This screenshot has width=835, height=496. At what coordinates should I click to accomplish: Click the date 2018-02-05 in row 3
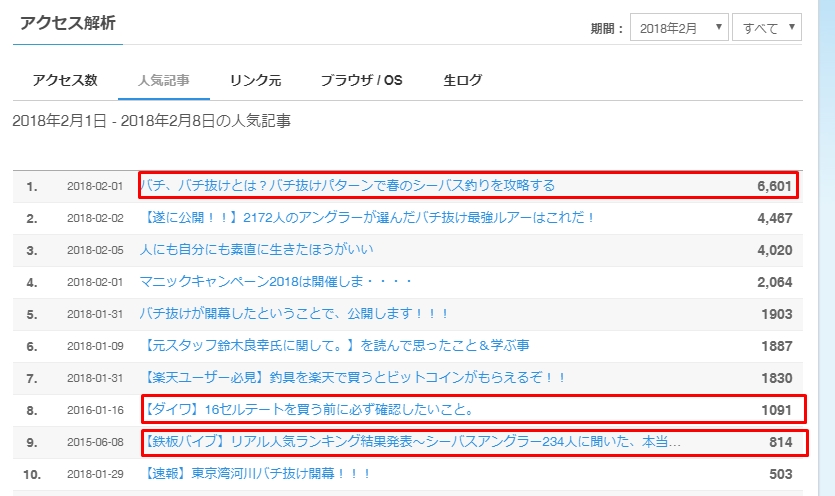point(95,250)
